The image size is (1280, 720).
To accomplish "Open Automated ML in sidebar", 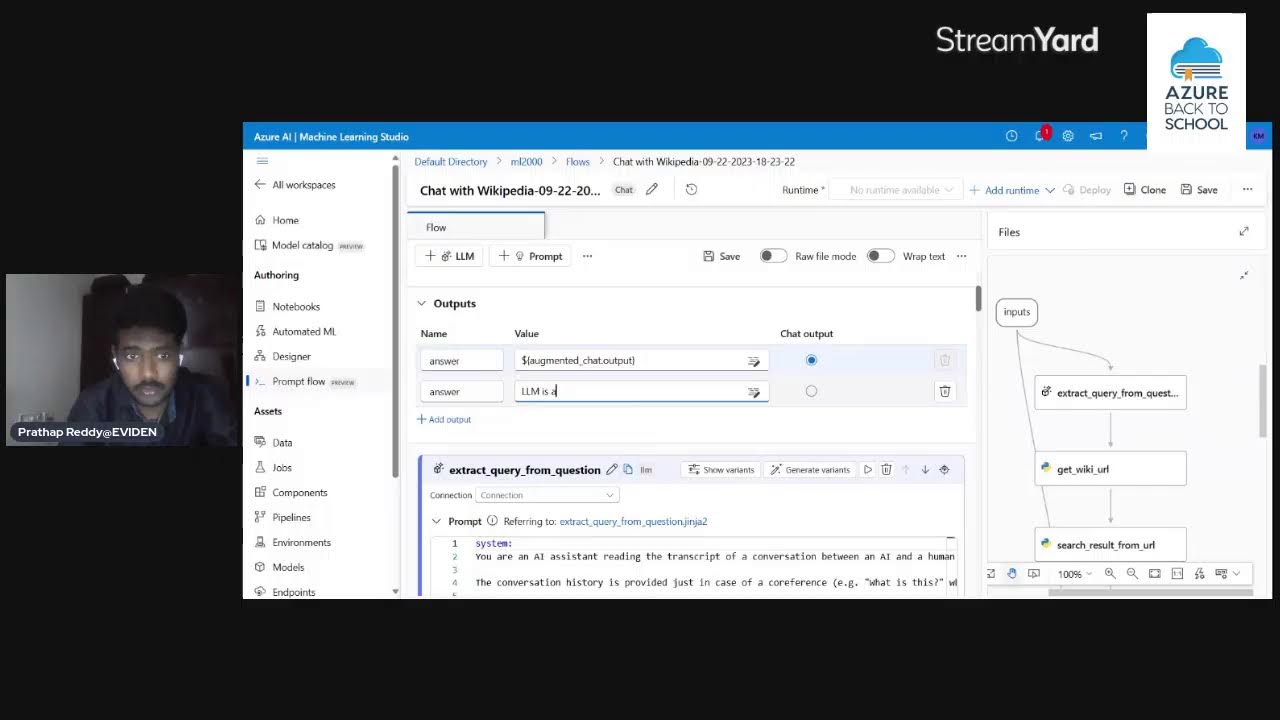I will (304, 331).
